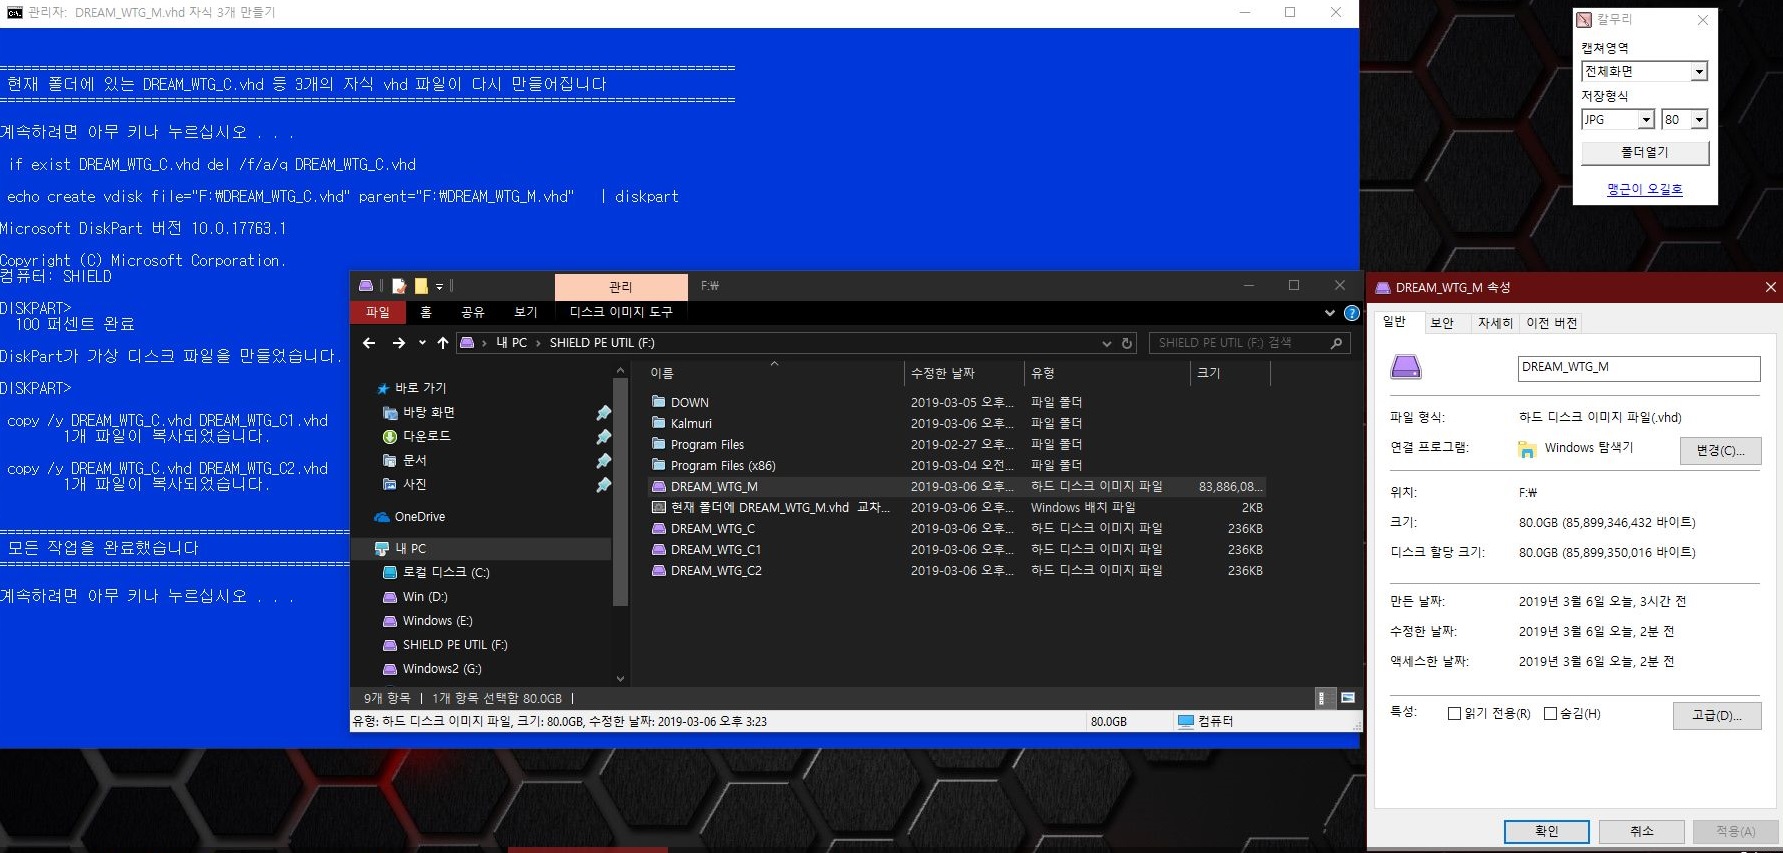Open 문서 in navigation pane
This screenshot has height=853, width=1783.
pyautogui.click(x=414, y=460)
